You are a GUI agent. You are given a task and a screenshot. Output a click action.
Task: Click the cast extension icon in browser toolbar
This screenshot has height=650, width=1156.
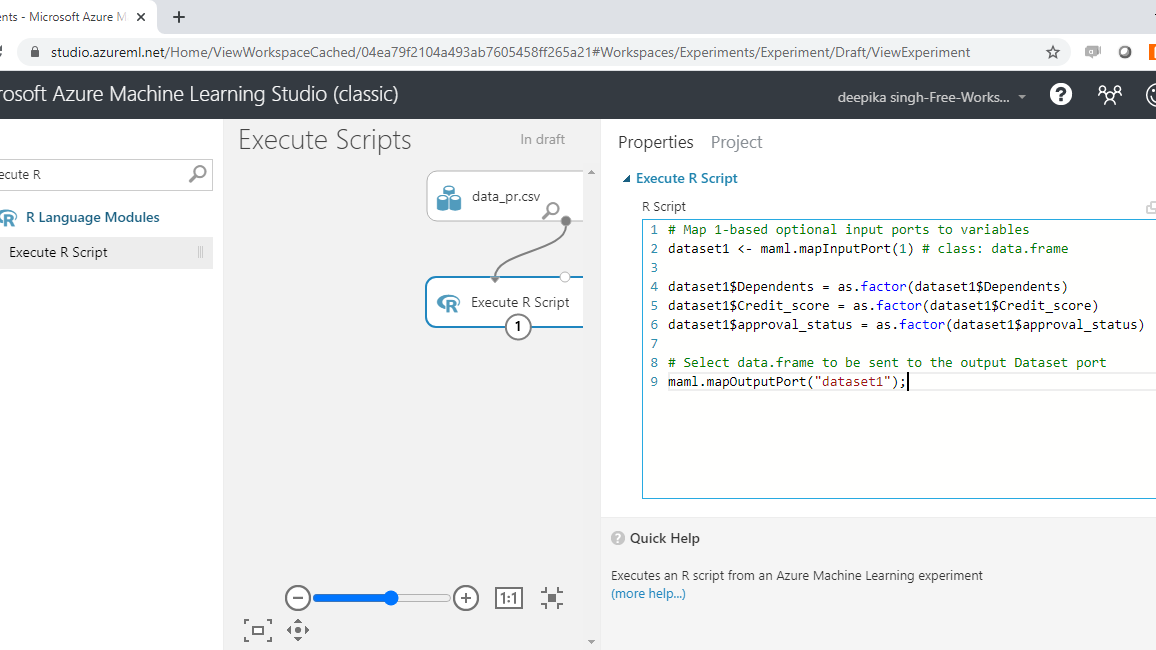tap(1093, 52)
